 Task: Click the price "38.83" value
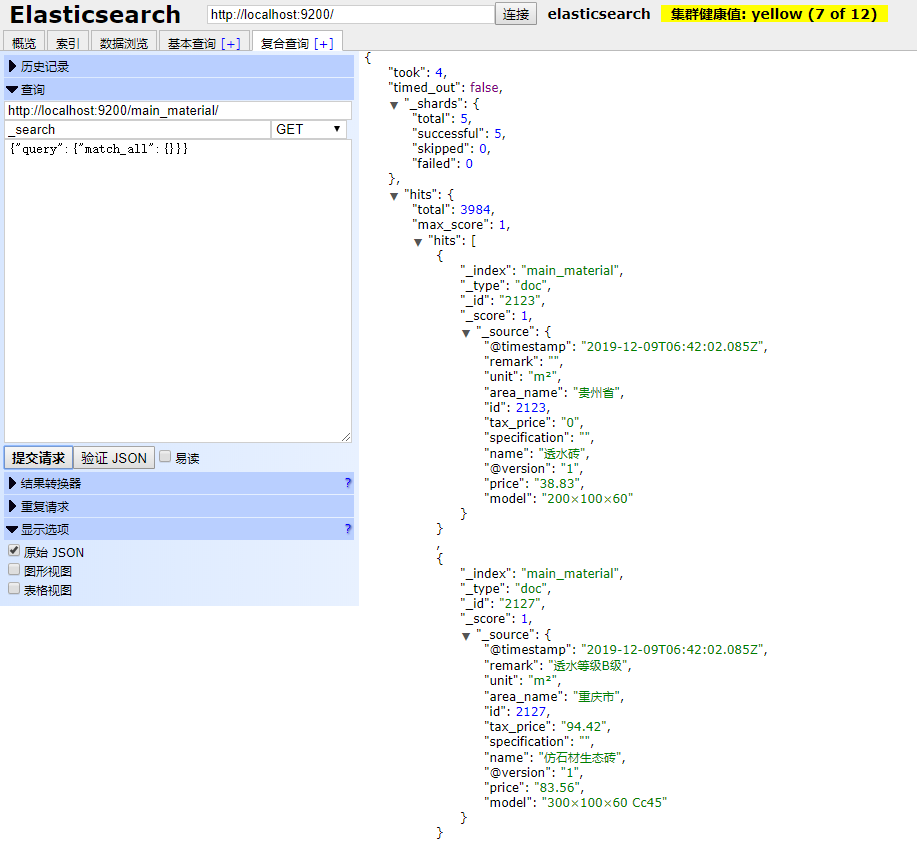(x=557, y=484)
